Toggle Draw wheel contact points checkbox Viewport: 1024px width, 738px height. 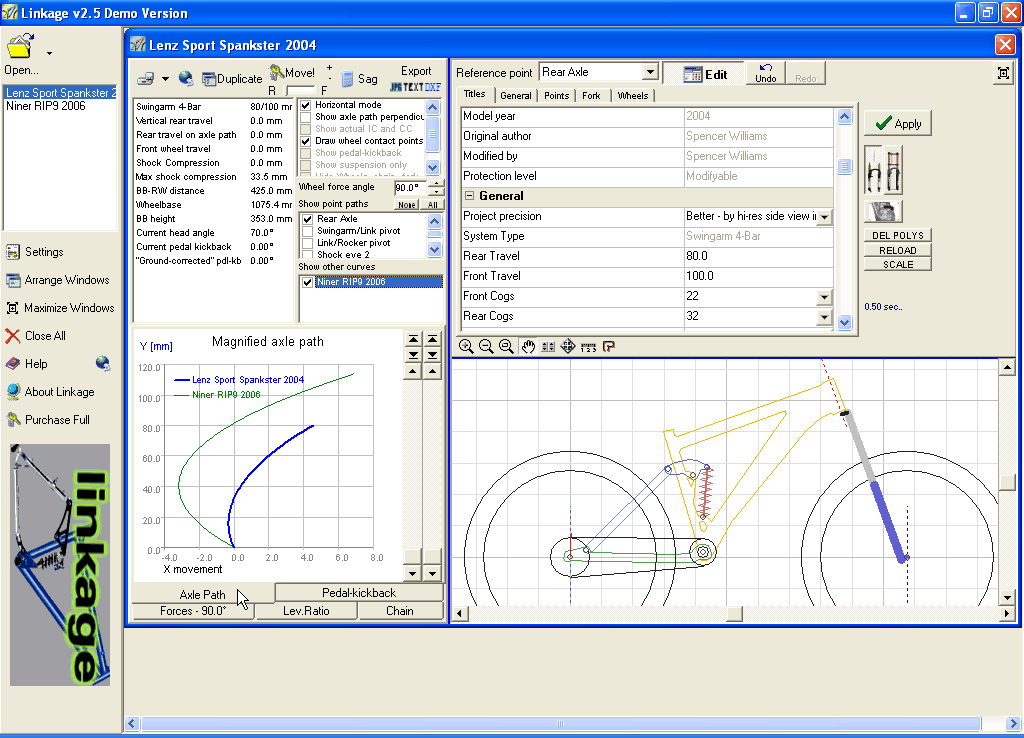[x=306, y=141]
